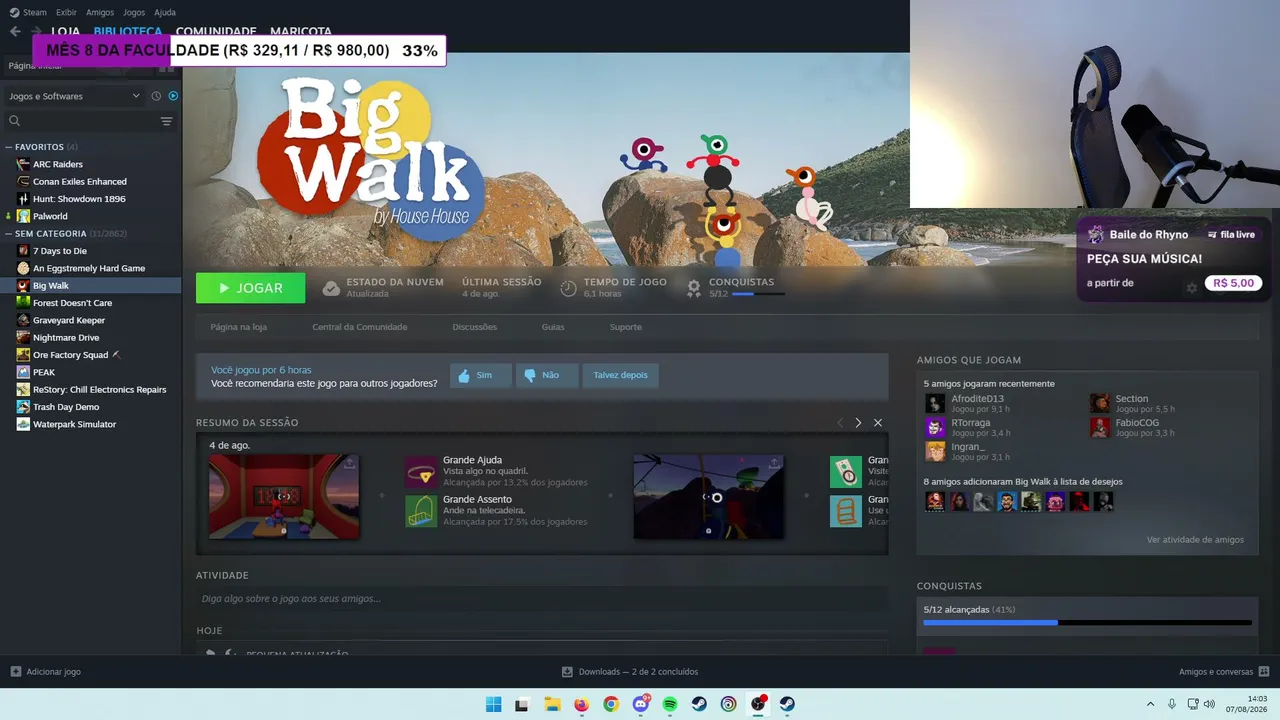
Task: Click the taskbar volume icon
Action: [x=1209, y=704]
